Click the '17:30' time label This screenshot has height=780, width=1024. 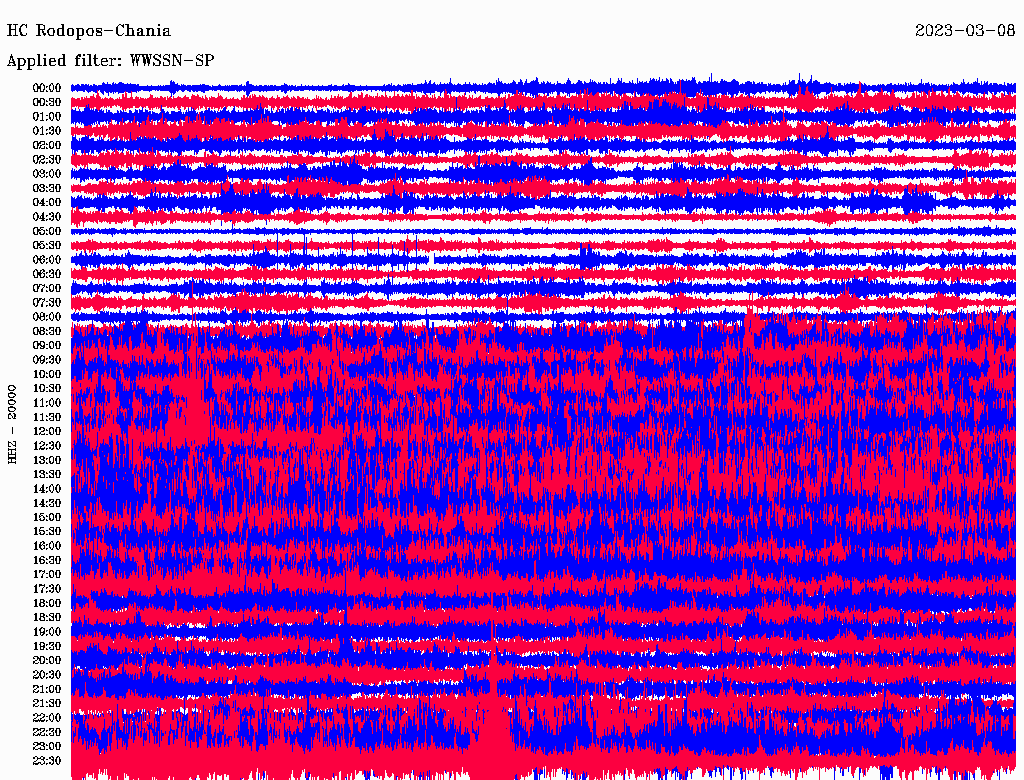click(x=47, y=589)
